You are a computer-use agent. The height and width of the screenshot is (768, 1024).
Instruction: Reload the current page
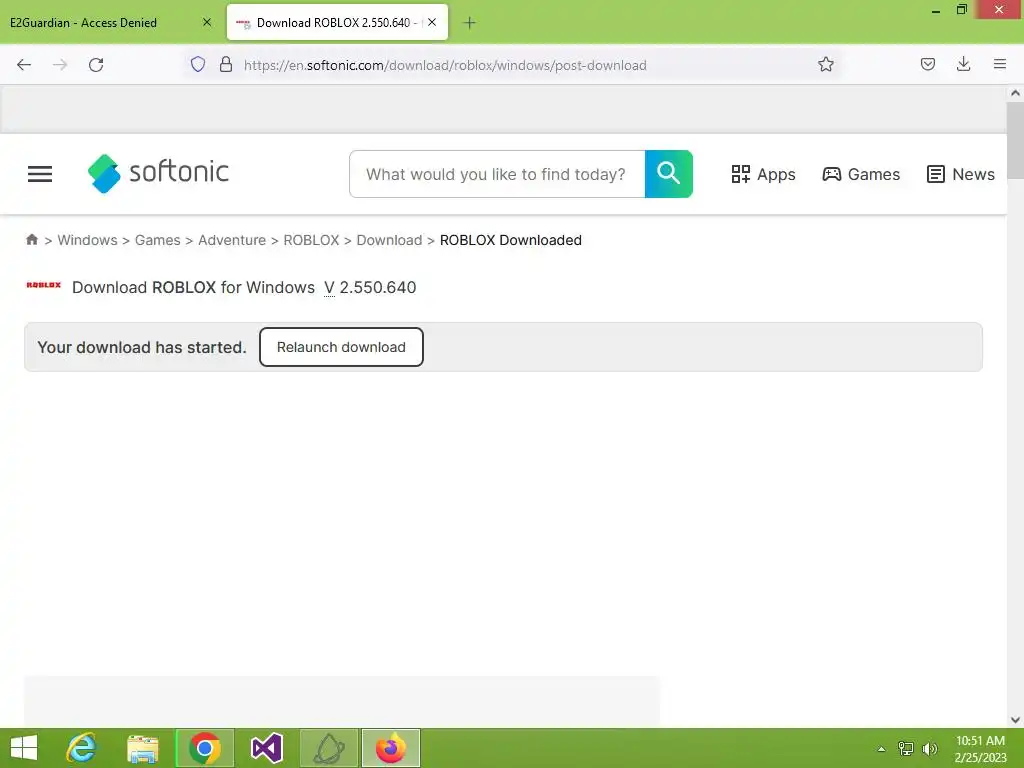[96, 65]
